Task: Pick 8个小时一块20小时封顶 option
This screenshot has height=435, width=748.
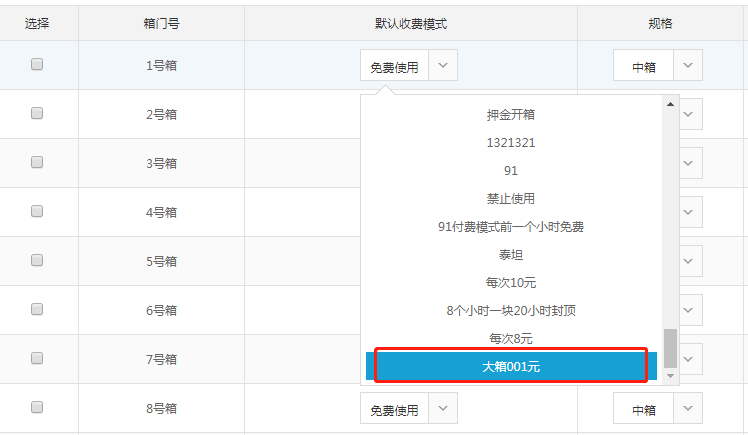Action: pos(511,311)
